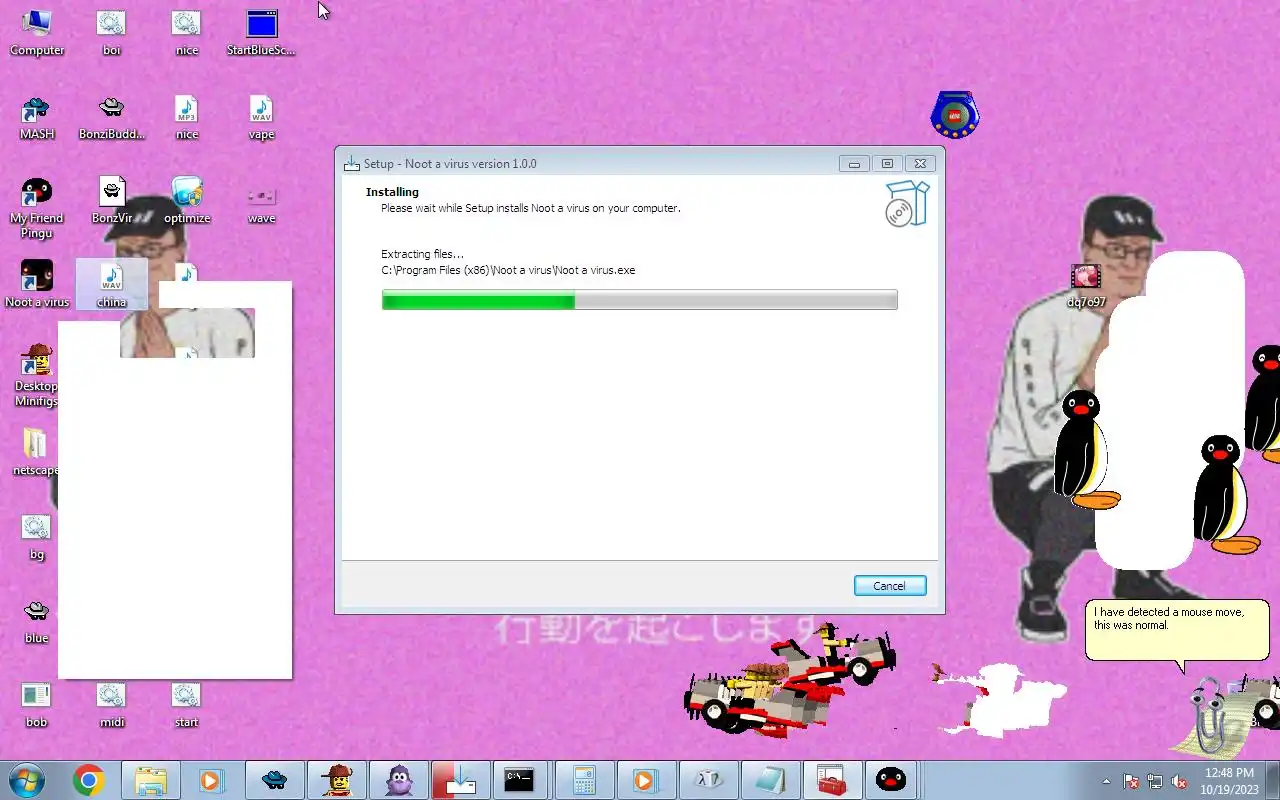Open the Windows Start menu
The width and height of the screenshot is (1280, 800).
tap(27, 779)
